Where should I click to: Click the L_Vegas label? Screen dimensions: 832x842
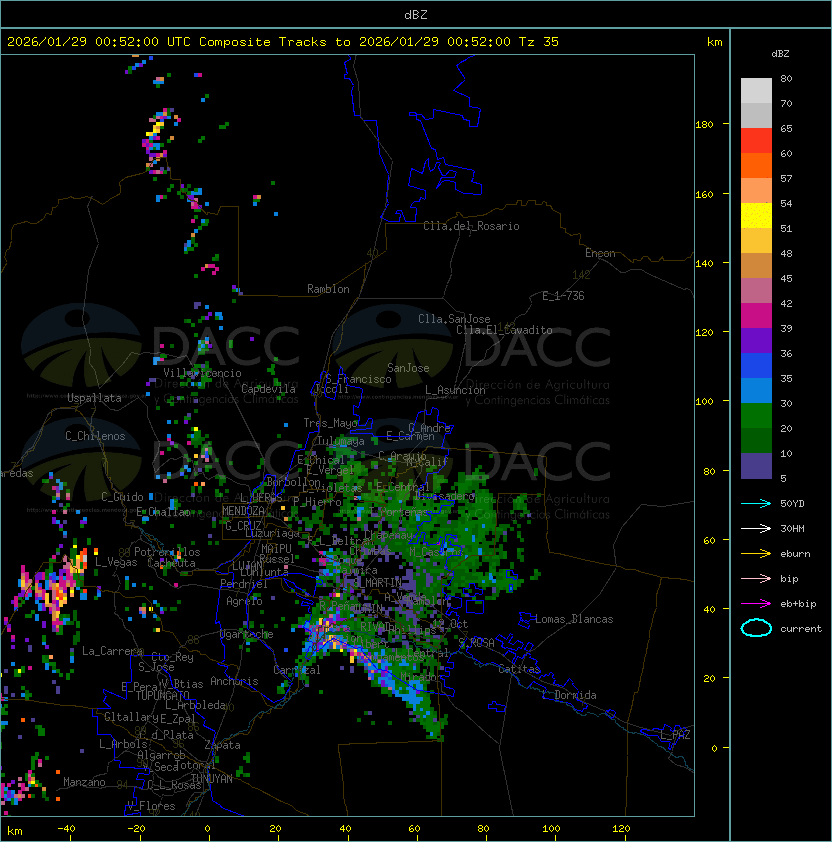click(x=116, y=562)
